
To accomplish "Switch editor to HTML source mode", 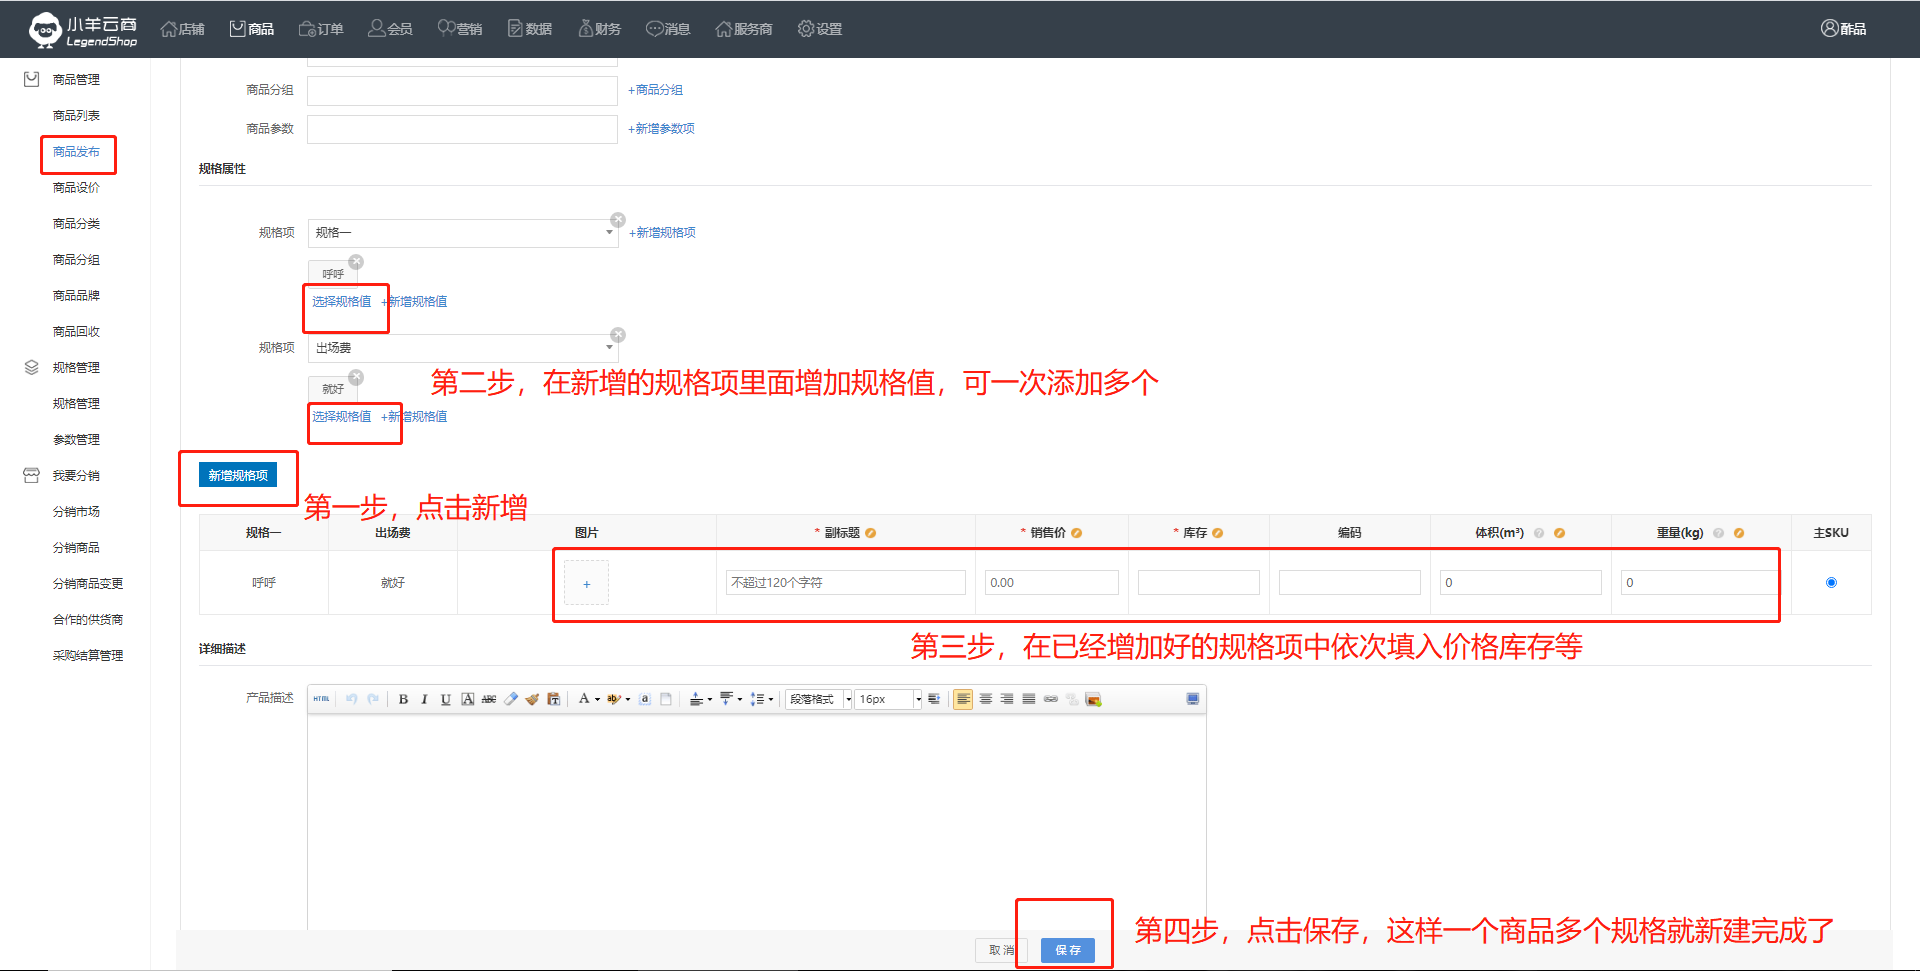I will pos(321,699).
